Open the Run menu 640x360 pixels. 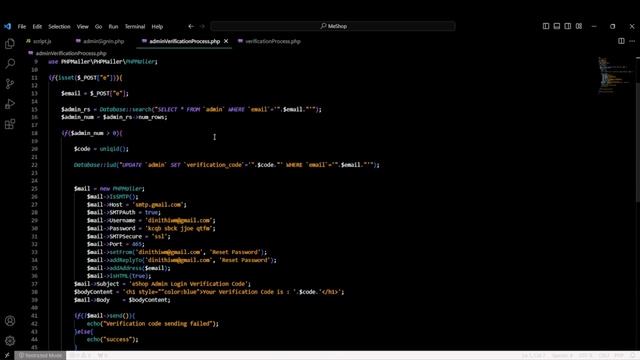coord(113,27)
